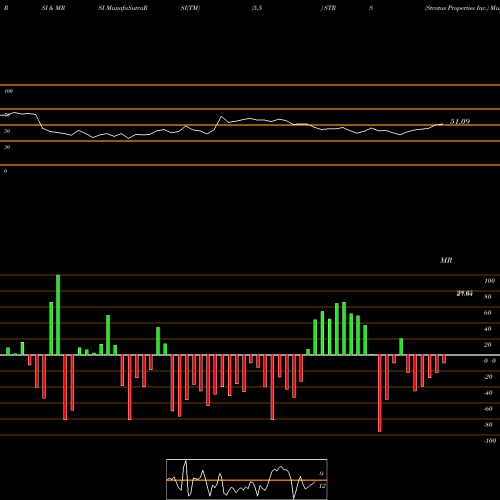Image resolution: width=500 pixels, height=500 pixels.
Task: Click the MR axis label -100
Action: tap(490, 441)
